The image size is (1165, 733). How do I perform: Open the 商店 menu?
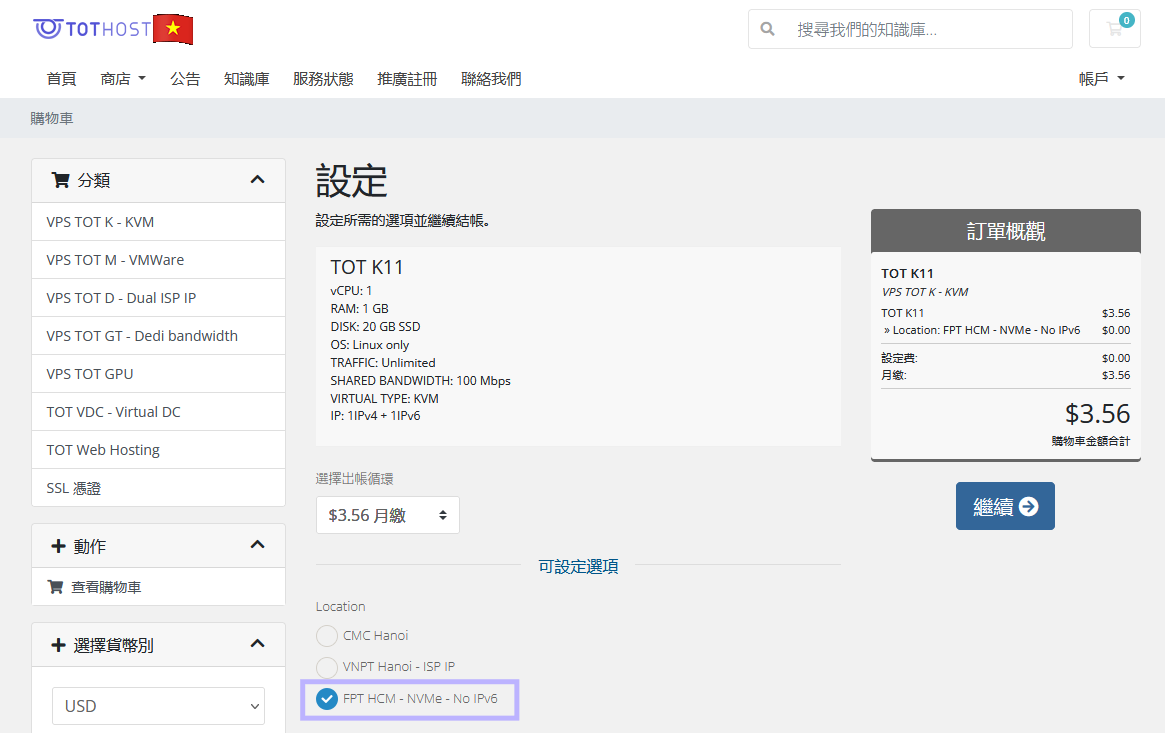pos(122,78)
